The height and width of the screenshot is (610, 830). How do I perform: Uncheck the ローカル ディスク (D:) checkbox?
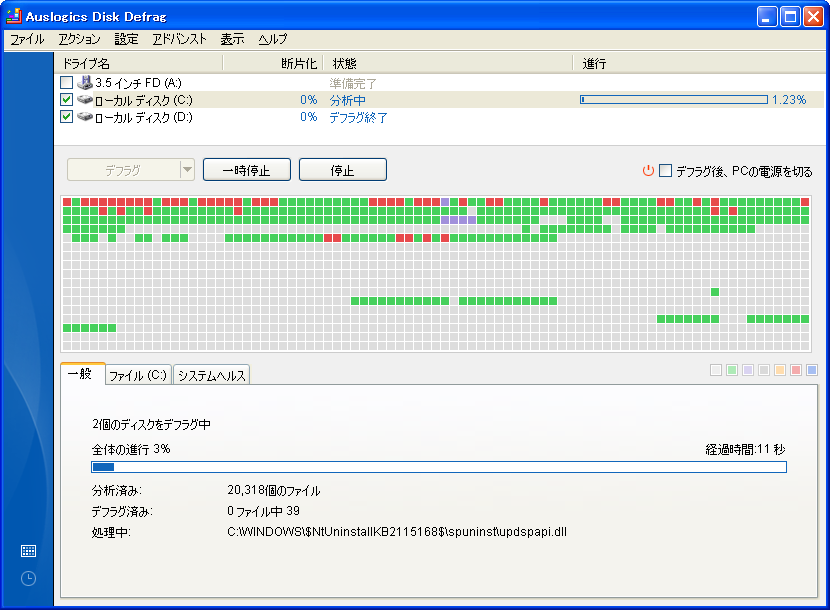coord(66,116)
